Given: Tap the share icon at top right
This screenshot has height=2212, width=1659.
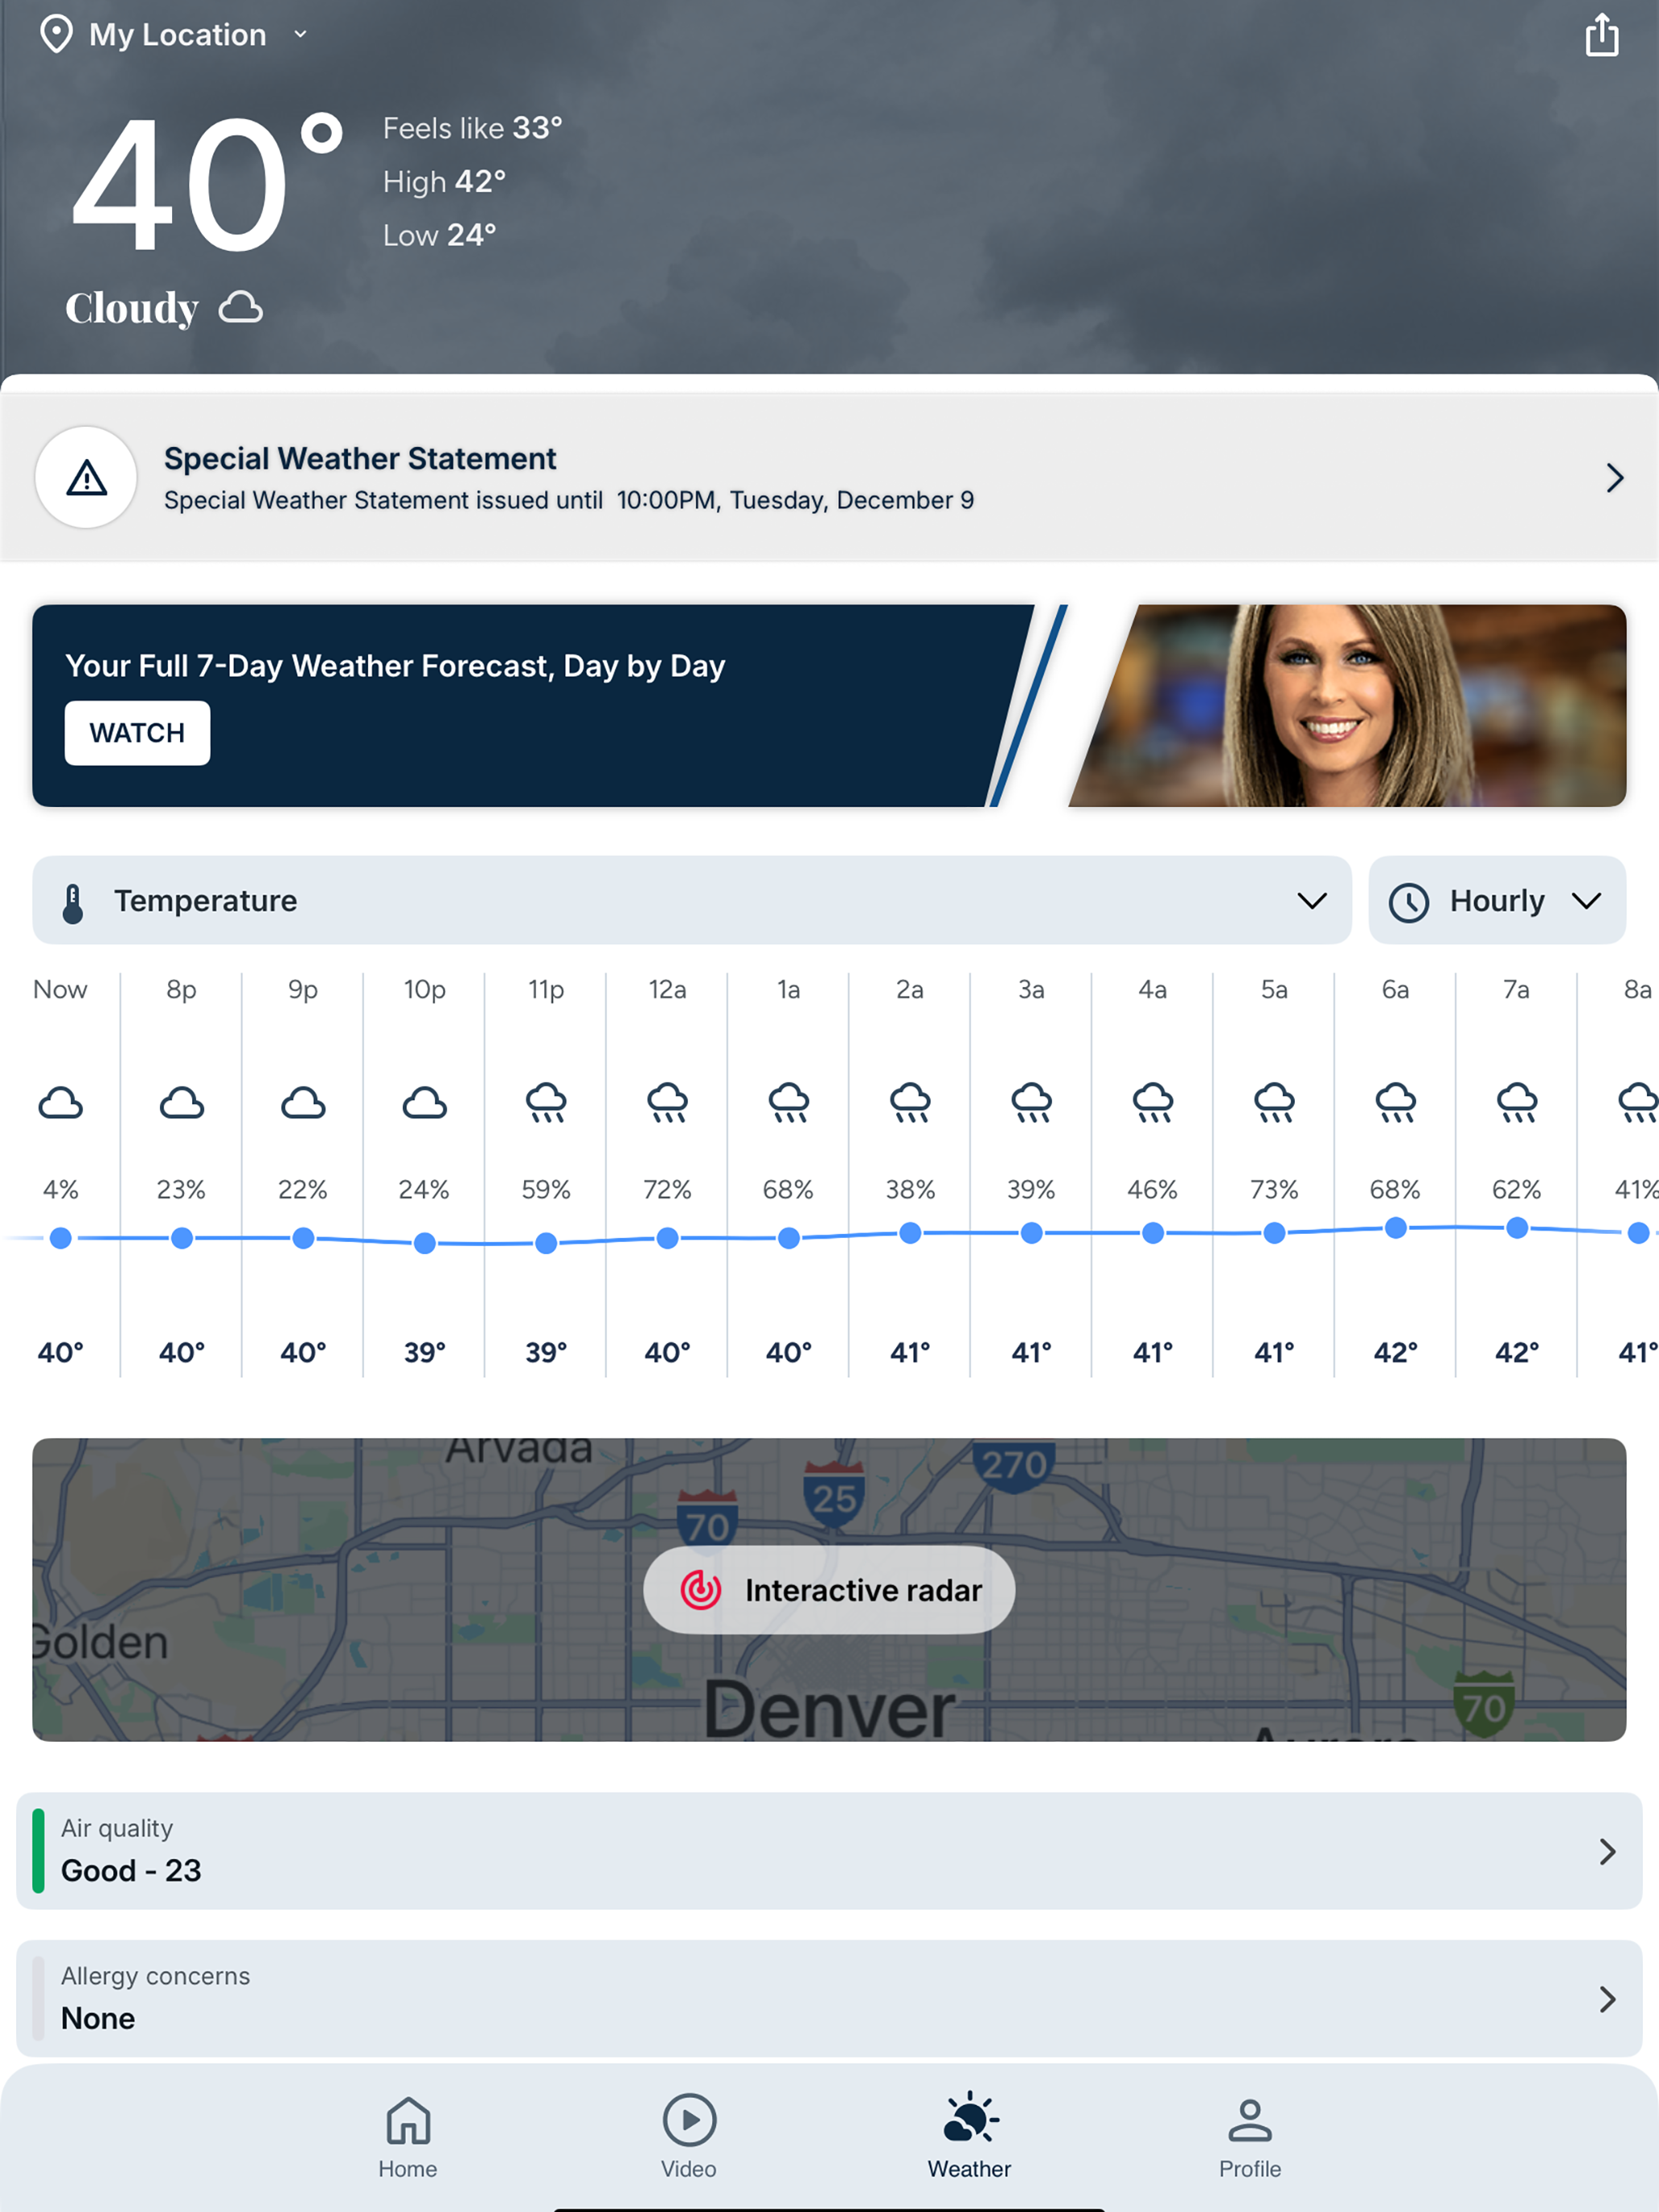Looking at the screenshot, I should click(x=1601, y=36).
